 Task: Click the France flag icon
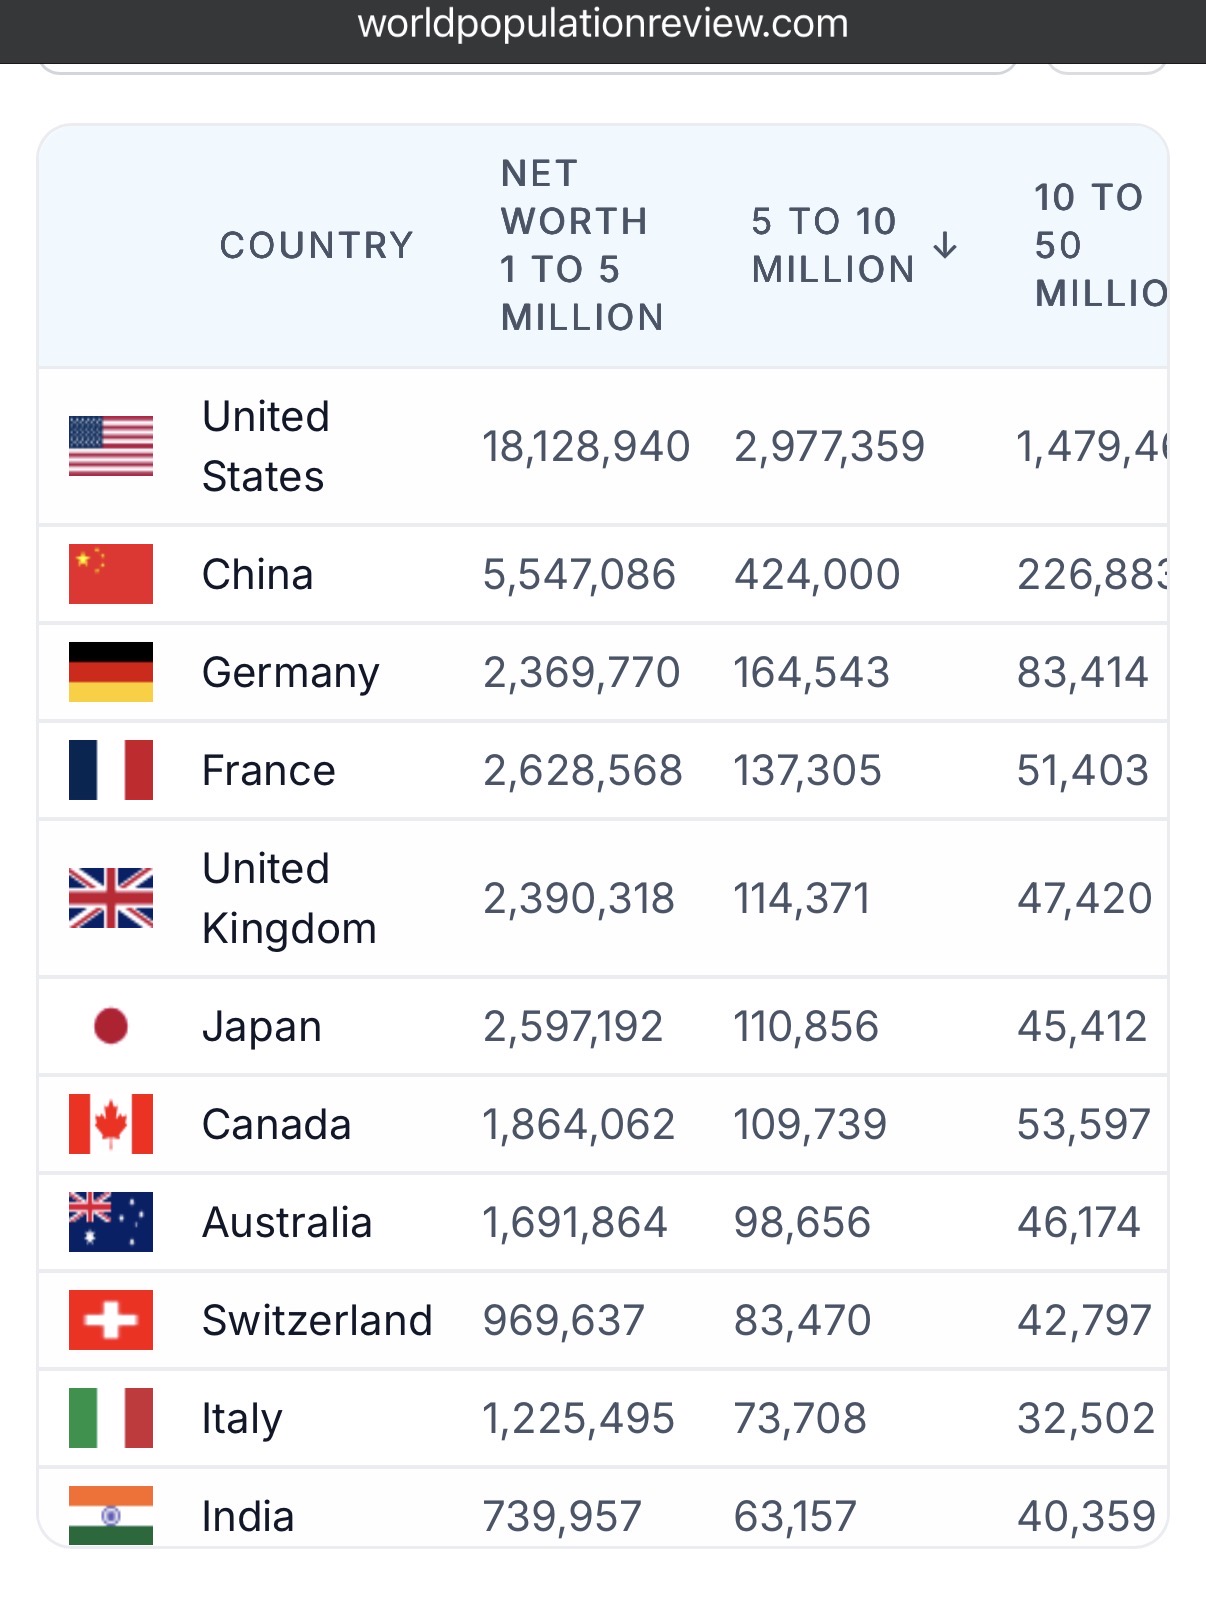[111, 770]
